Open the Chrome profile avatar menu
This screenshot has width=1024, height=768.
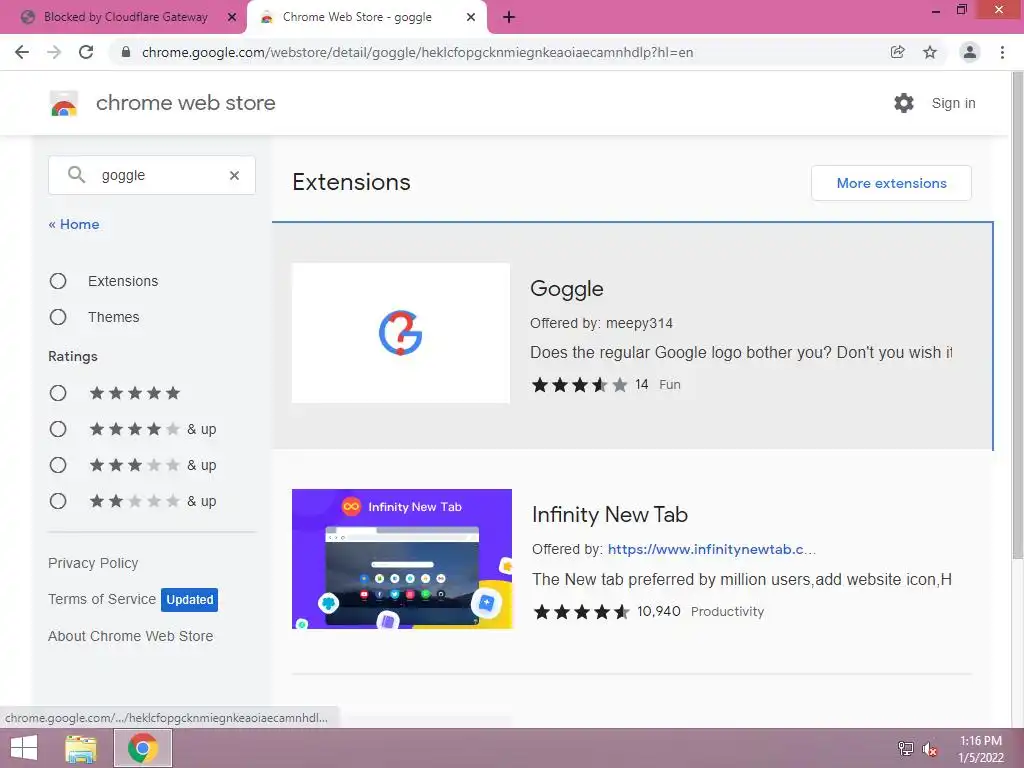tap(970, 52)
